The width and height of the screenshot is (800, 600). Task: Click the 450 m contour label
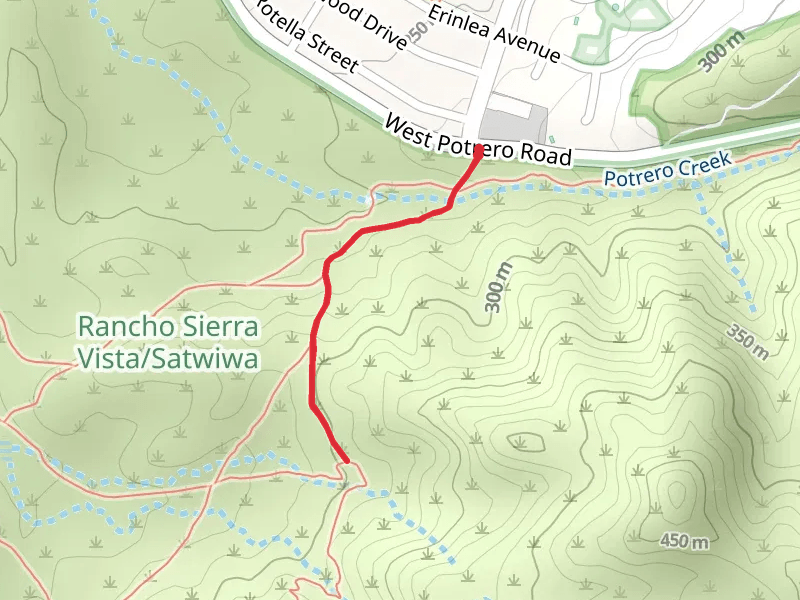coord(684,541)
